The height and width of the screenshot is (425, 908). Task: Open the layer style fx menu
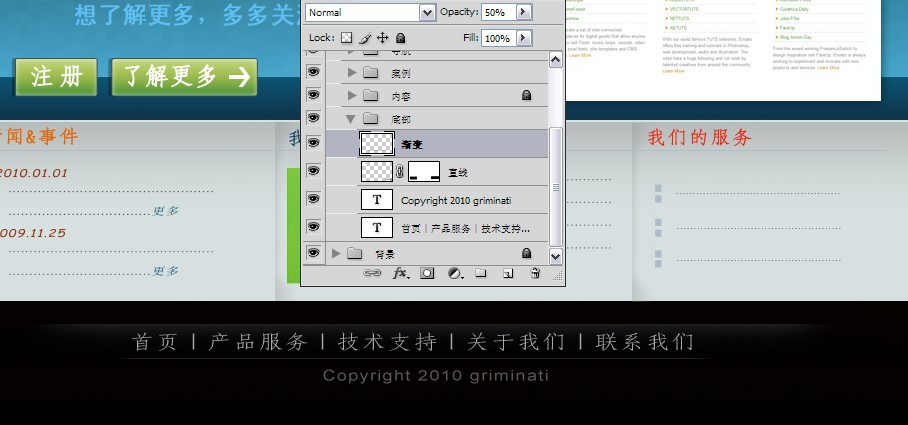coord(401,273)
